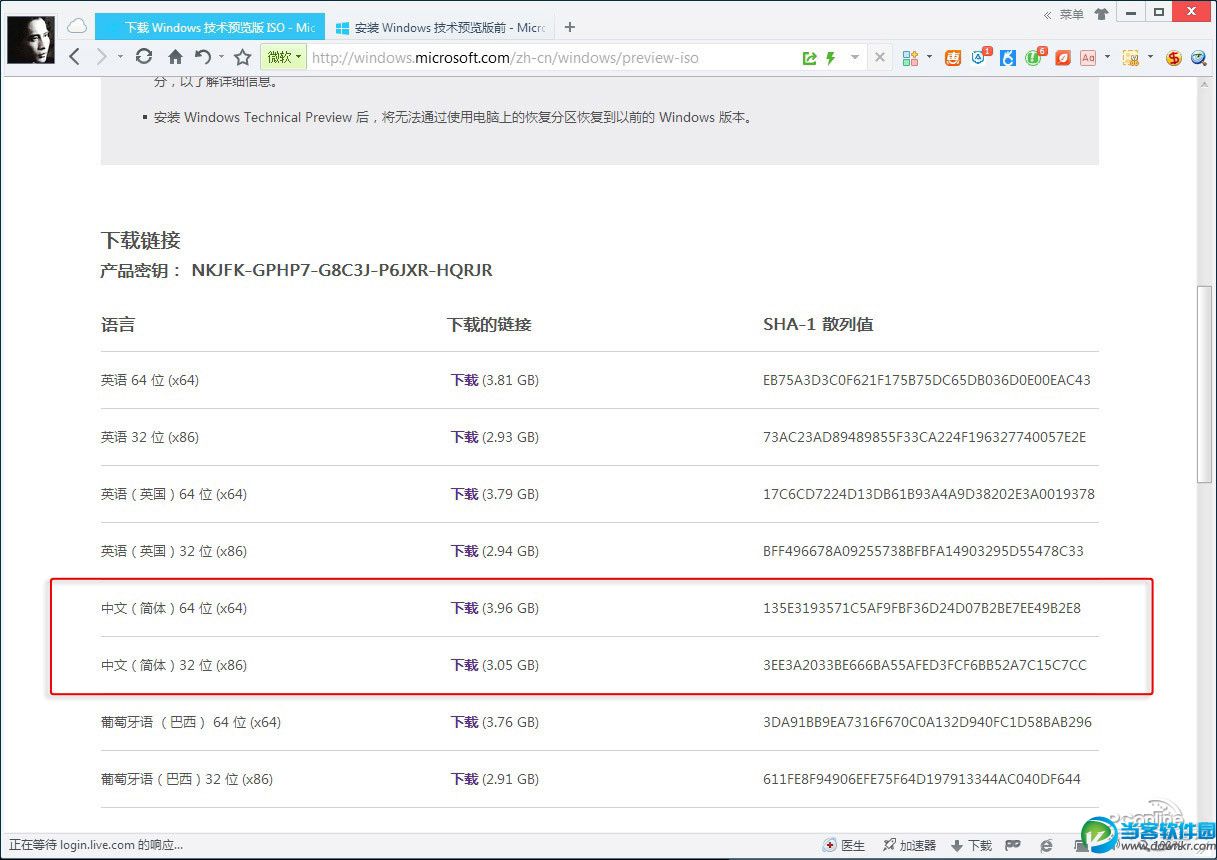
Task: Click the undo closed tab icon
Action: [204, 57]
